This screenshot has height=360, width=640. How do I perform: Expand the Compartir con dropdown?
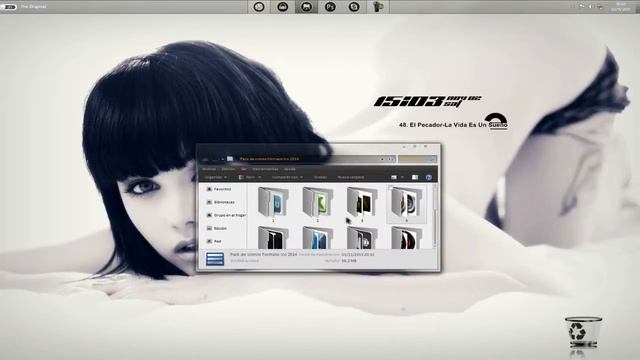(287, 177)
